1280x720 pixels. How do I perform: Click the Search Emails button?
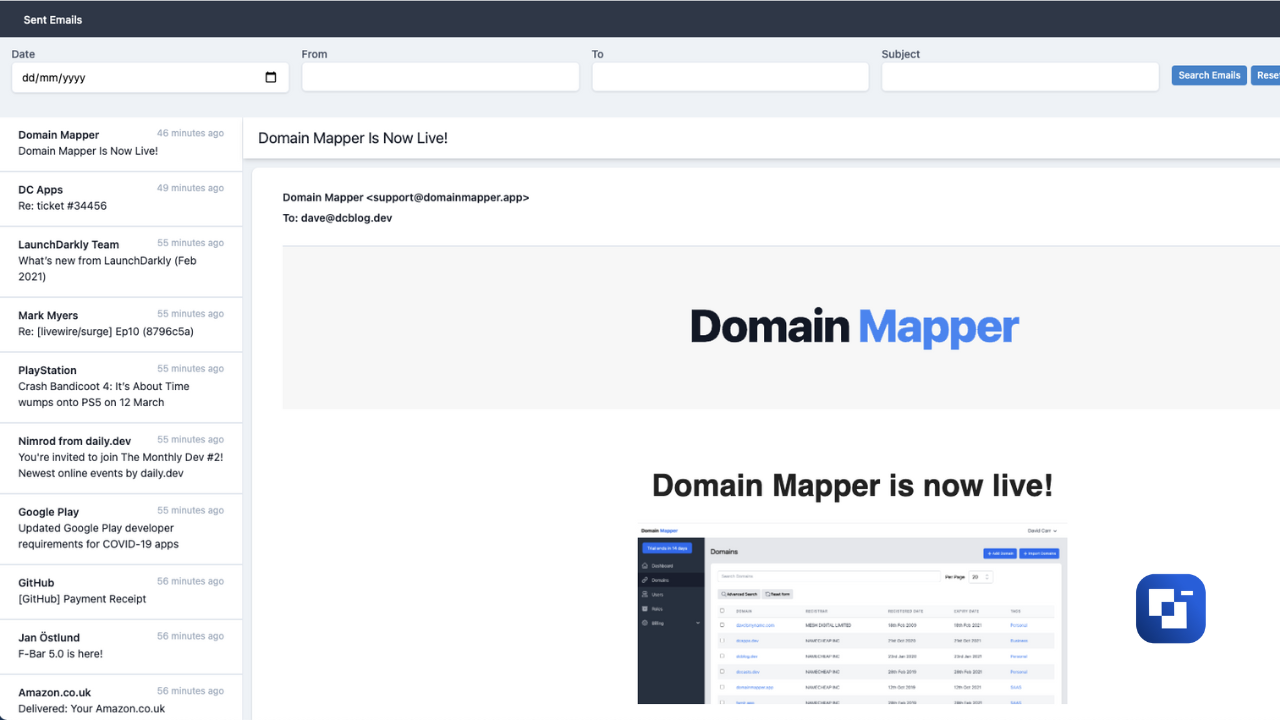(x=1208, y=75)
